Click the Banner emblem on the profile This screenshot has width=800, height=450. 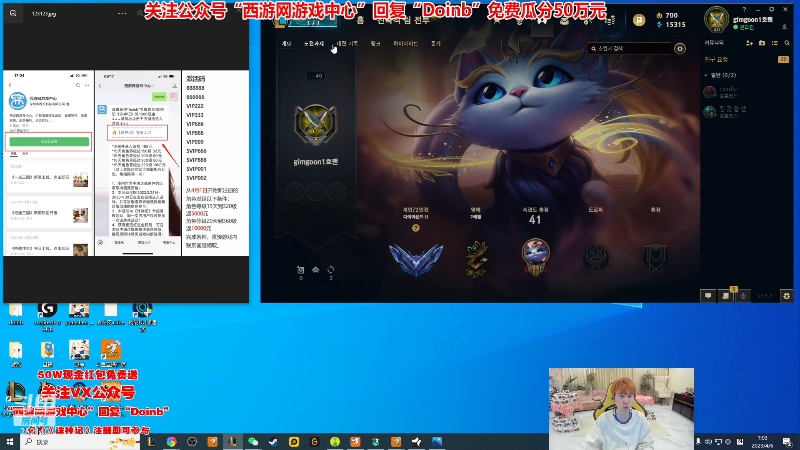tap(656, 258)
